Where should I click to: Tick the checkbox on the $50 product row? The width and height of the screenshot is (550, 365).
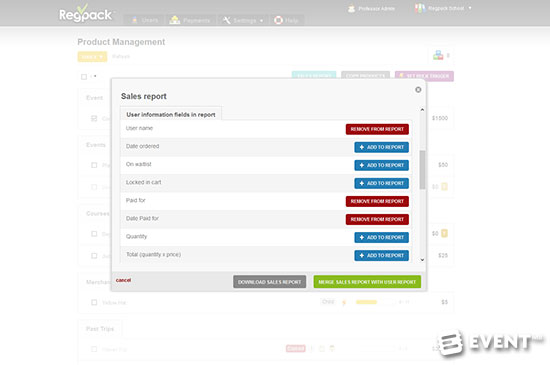94,165
